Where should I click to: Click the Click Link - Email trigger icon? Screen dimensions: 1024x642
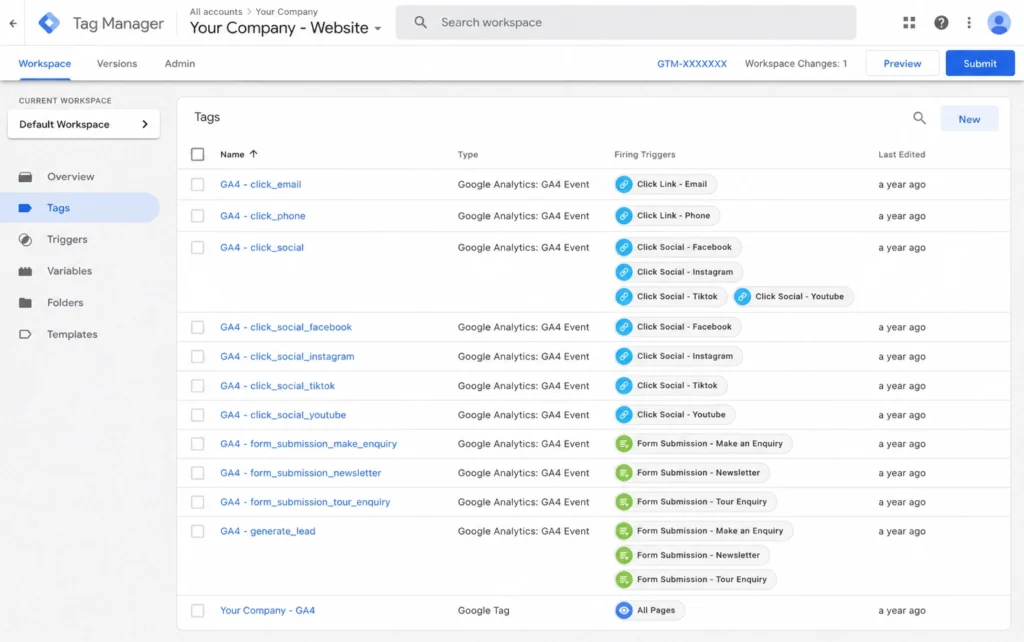click(x=624, y=184)
